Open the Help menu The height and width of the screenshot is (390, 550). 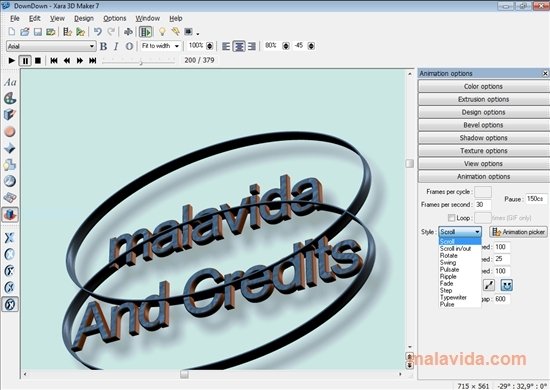pyautogui.click(x=176, y=18)
